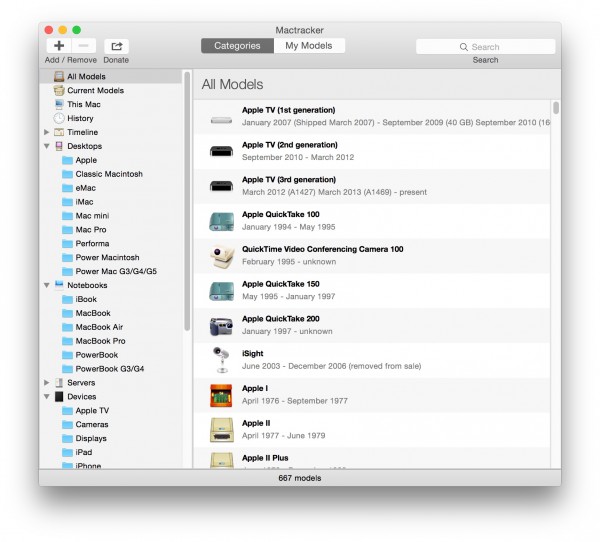The width and height of the screenshot is (600, 542).
Task: Select the eMac sidebar entry
Action: point(79,188)
